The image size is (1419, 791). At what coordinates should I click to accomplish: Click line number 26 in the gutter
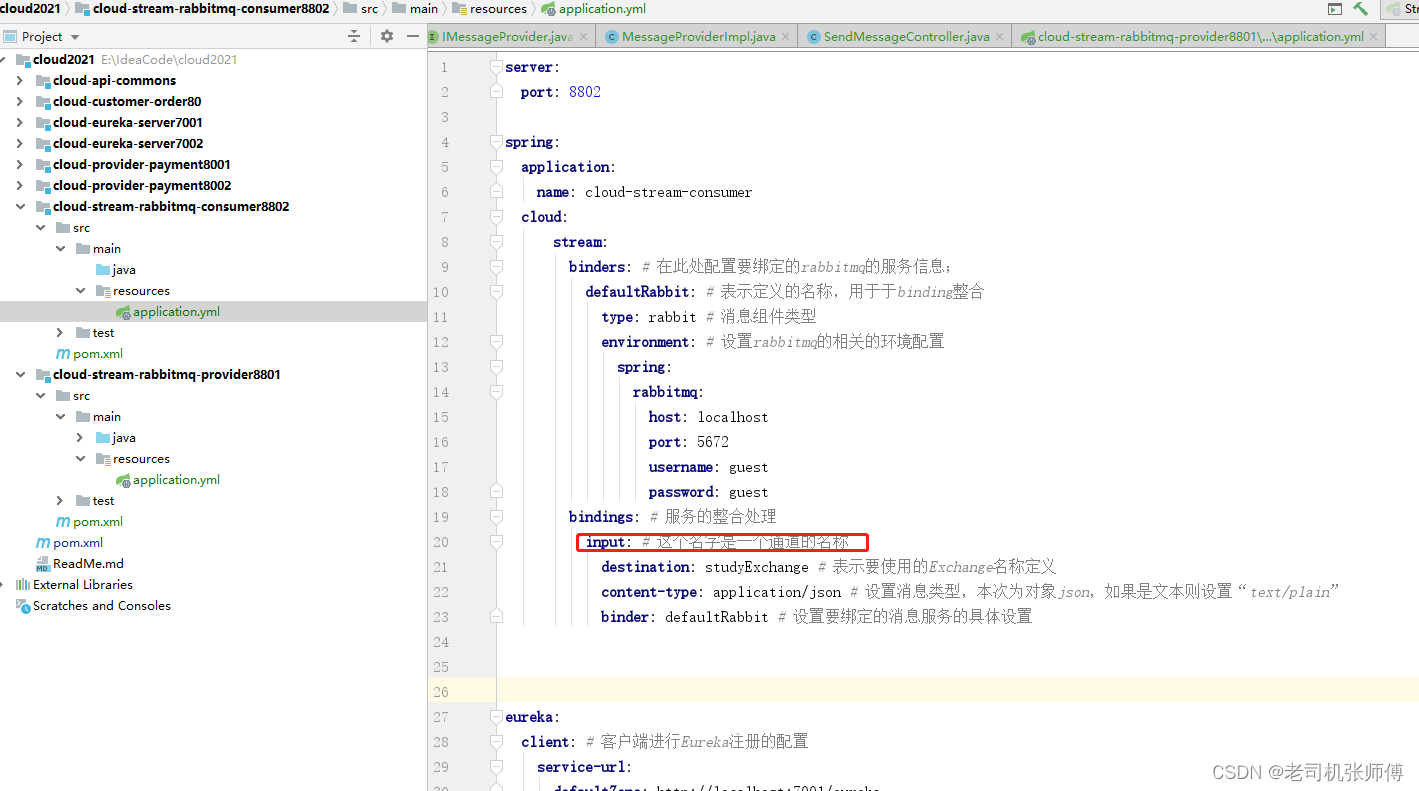click(441, 692)
